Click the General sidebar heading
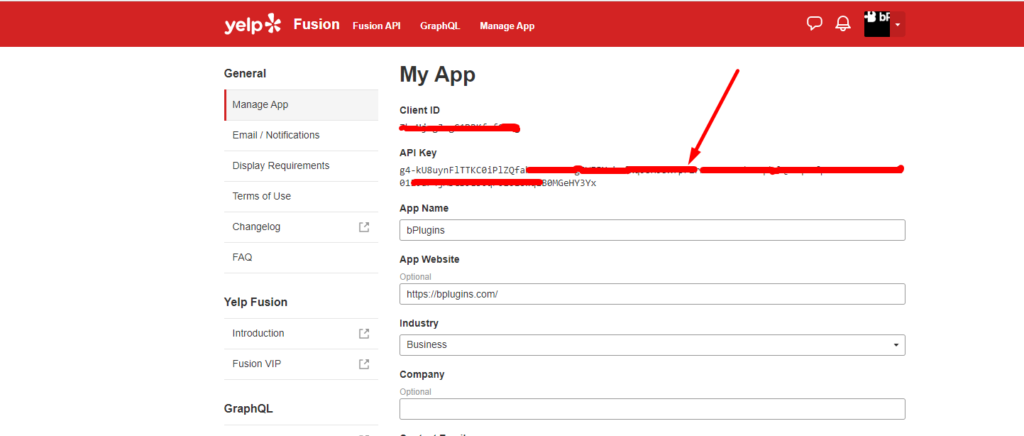This screenshot has height=436, width=1024. [x=245, y=74]
